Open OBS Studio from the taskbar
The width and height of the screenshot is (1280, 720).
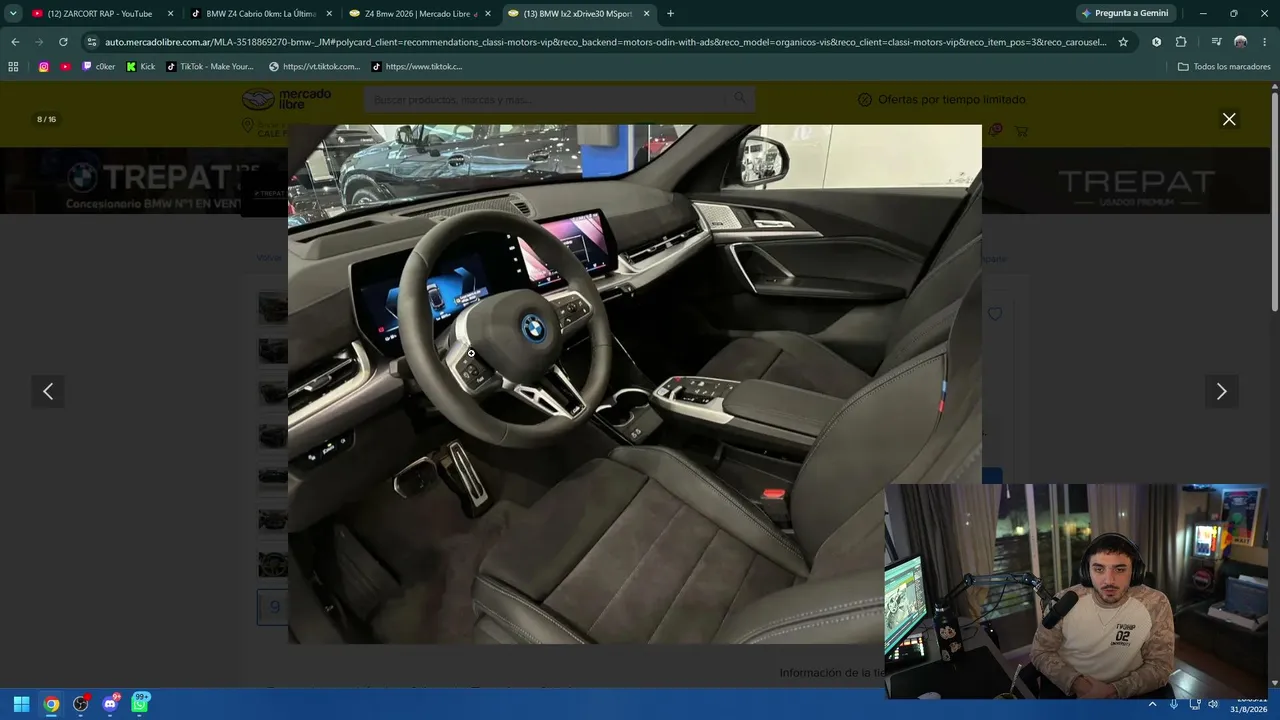tap(81, 704)
